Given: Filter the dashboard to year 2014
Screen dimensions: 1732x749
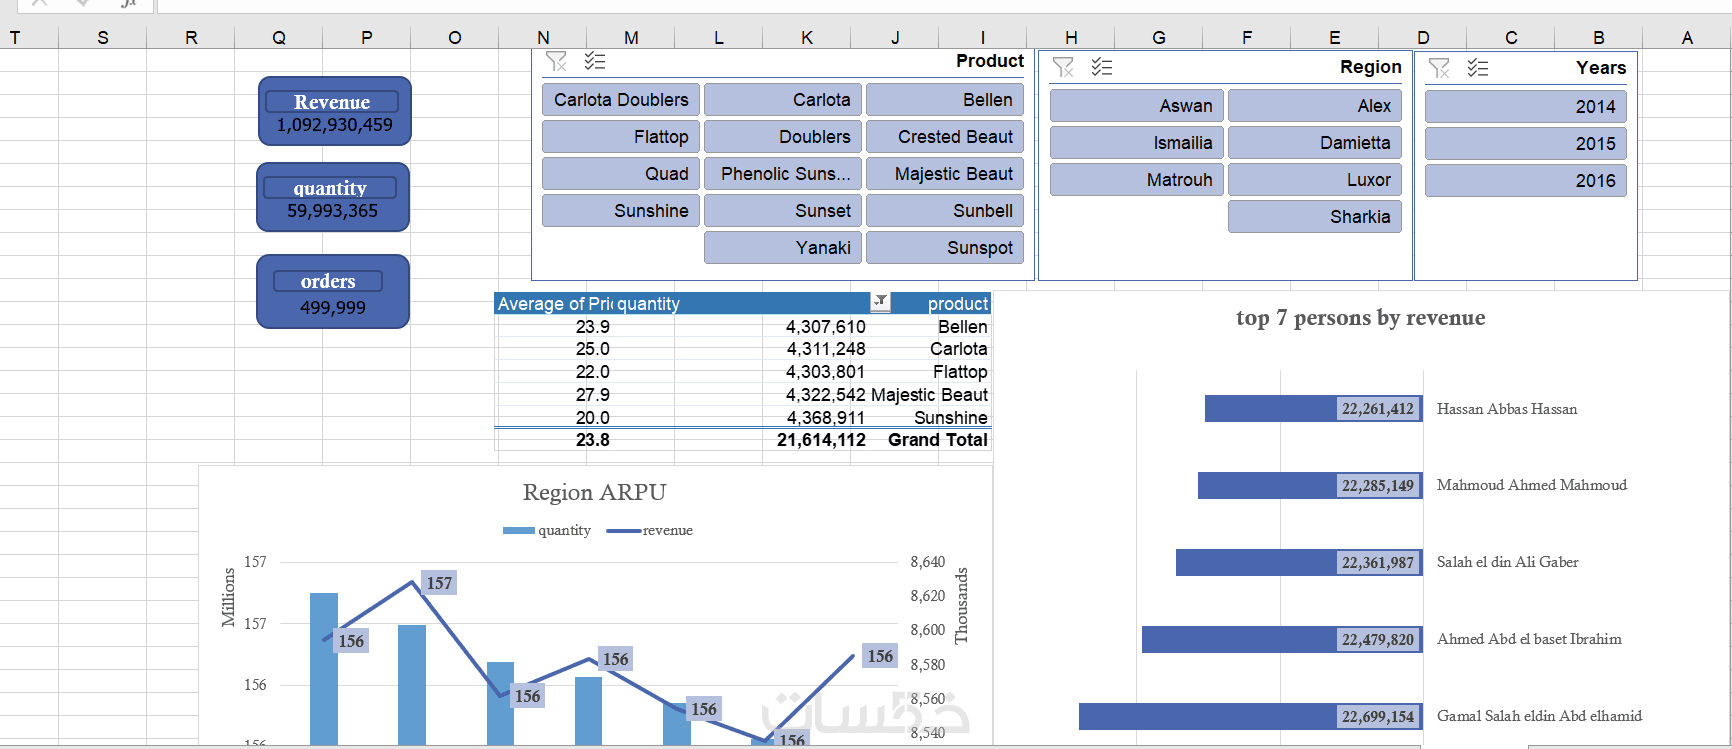Looking at the screenshot, I should point(1526,107).
